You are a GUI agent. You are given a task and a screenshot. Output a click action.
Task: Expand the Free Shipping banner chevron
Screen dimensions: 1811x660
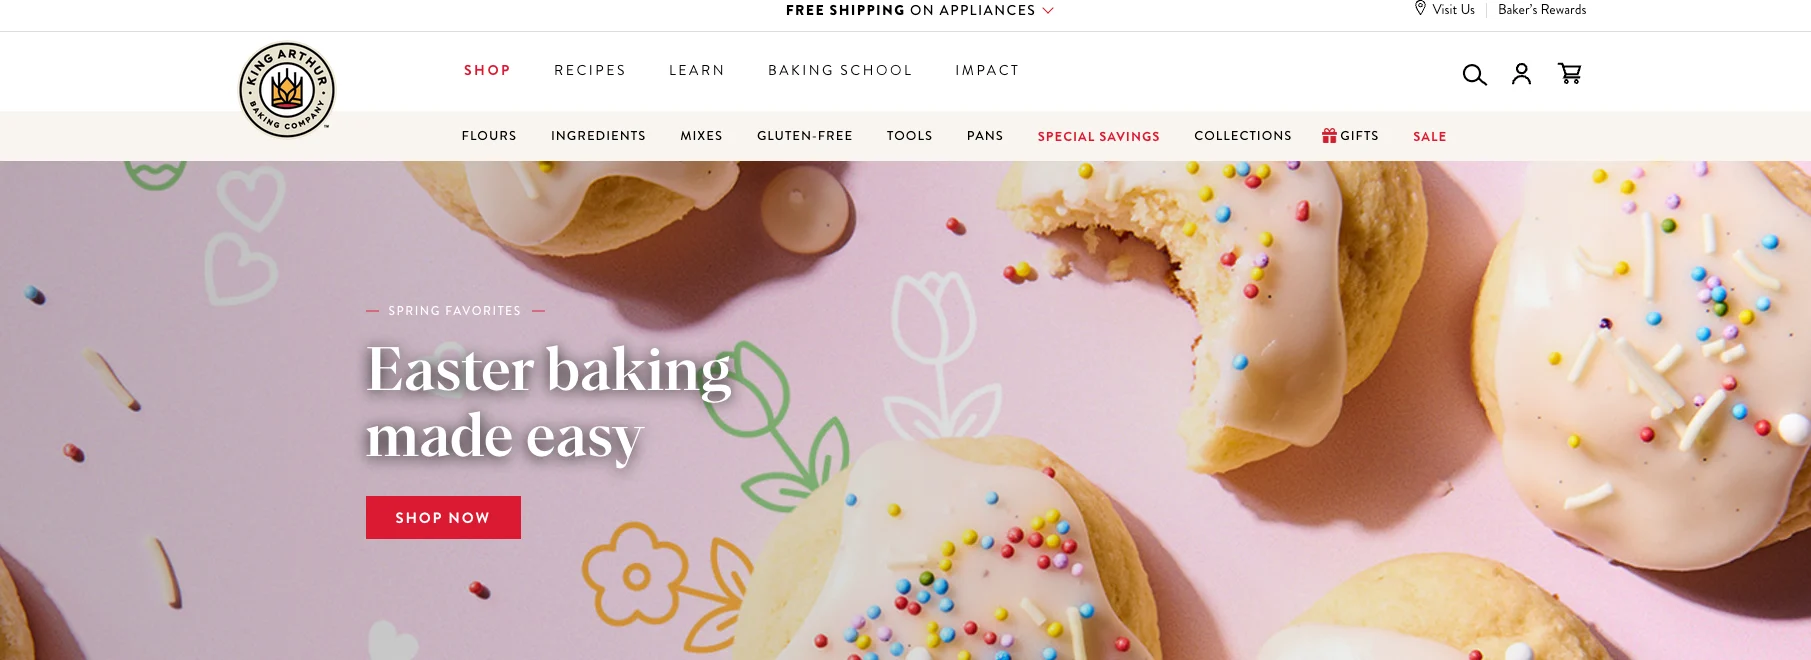pos(1048,10)
